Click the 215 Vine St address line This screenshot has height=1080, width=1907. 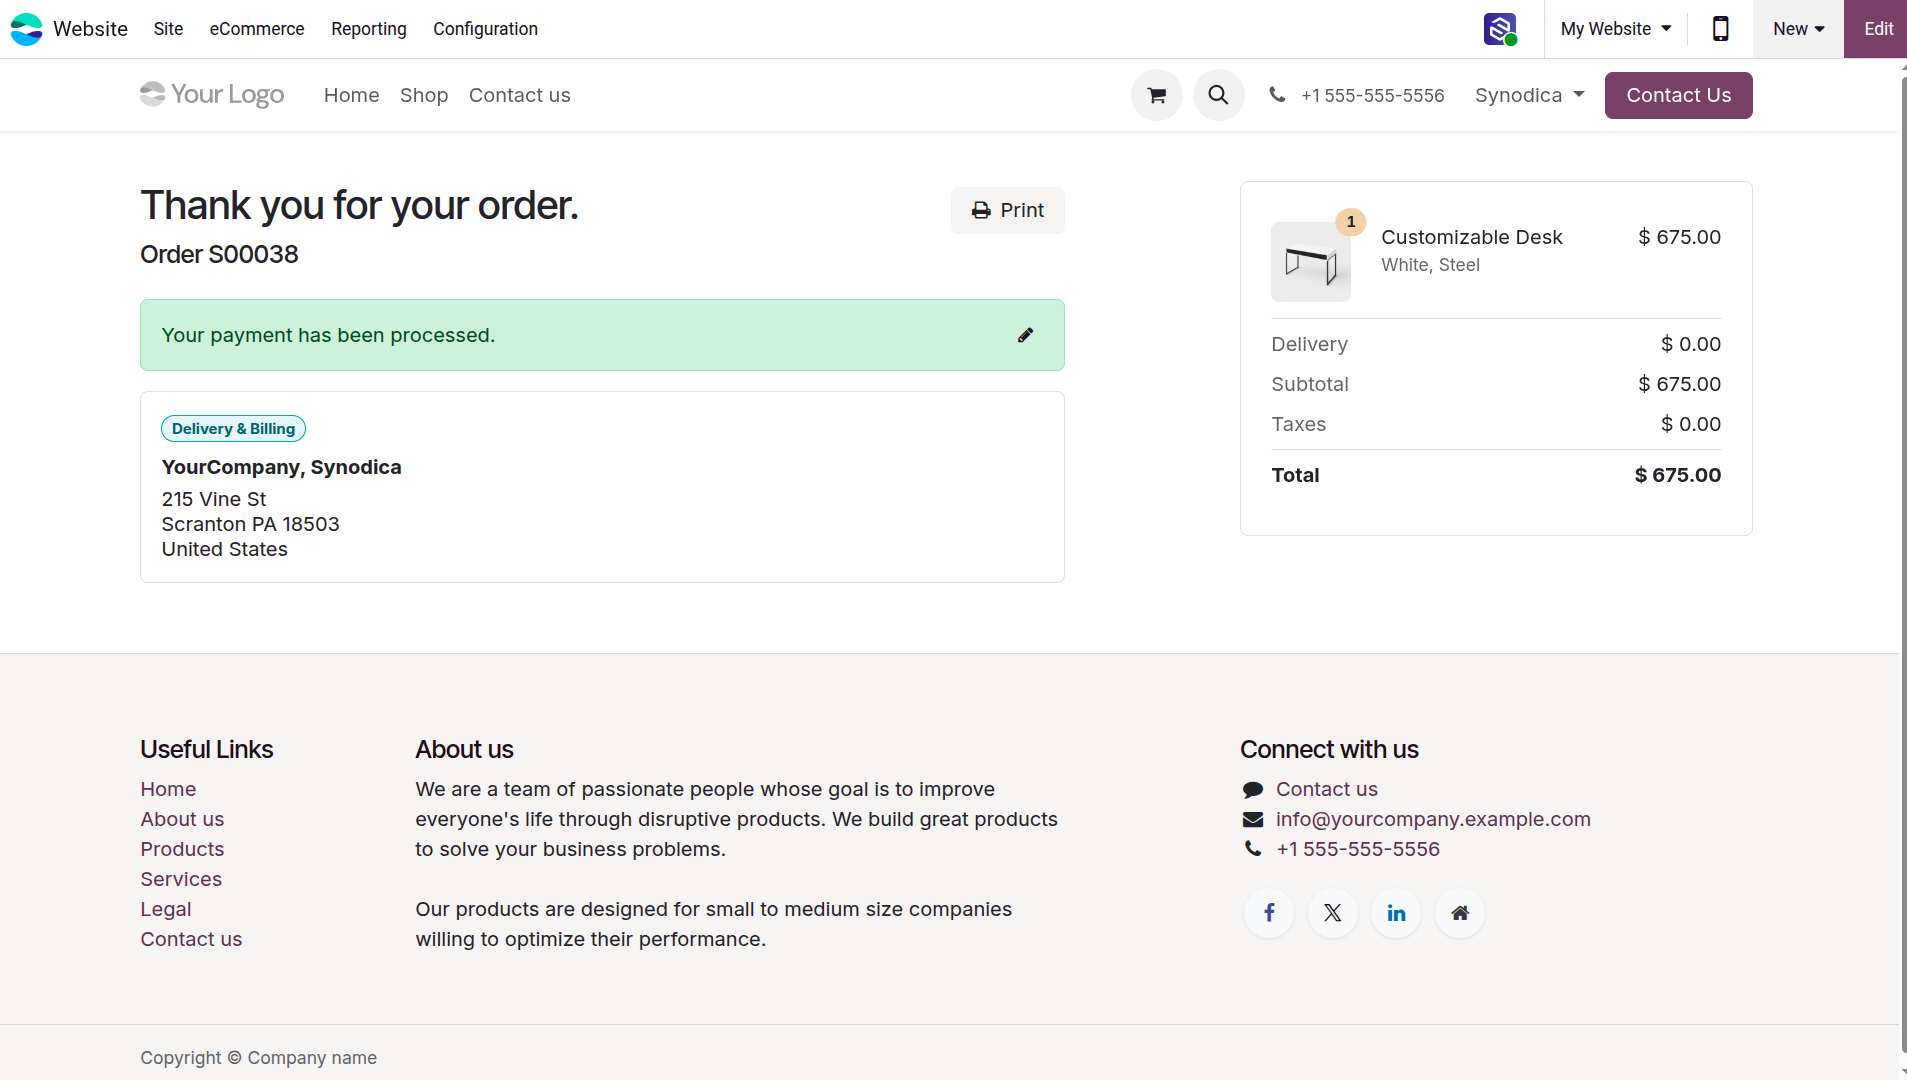[214, 499]
